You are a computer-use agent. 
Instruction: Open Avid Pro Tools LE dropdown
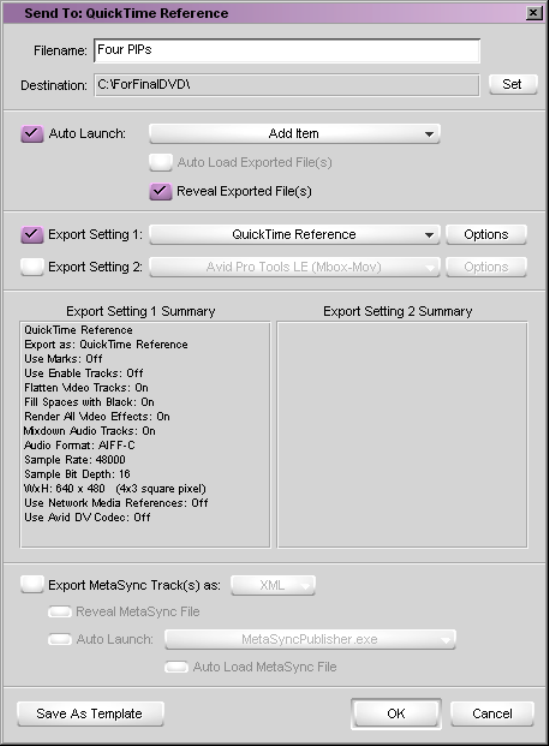pyautogui.click(x=294, y=267)
